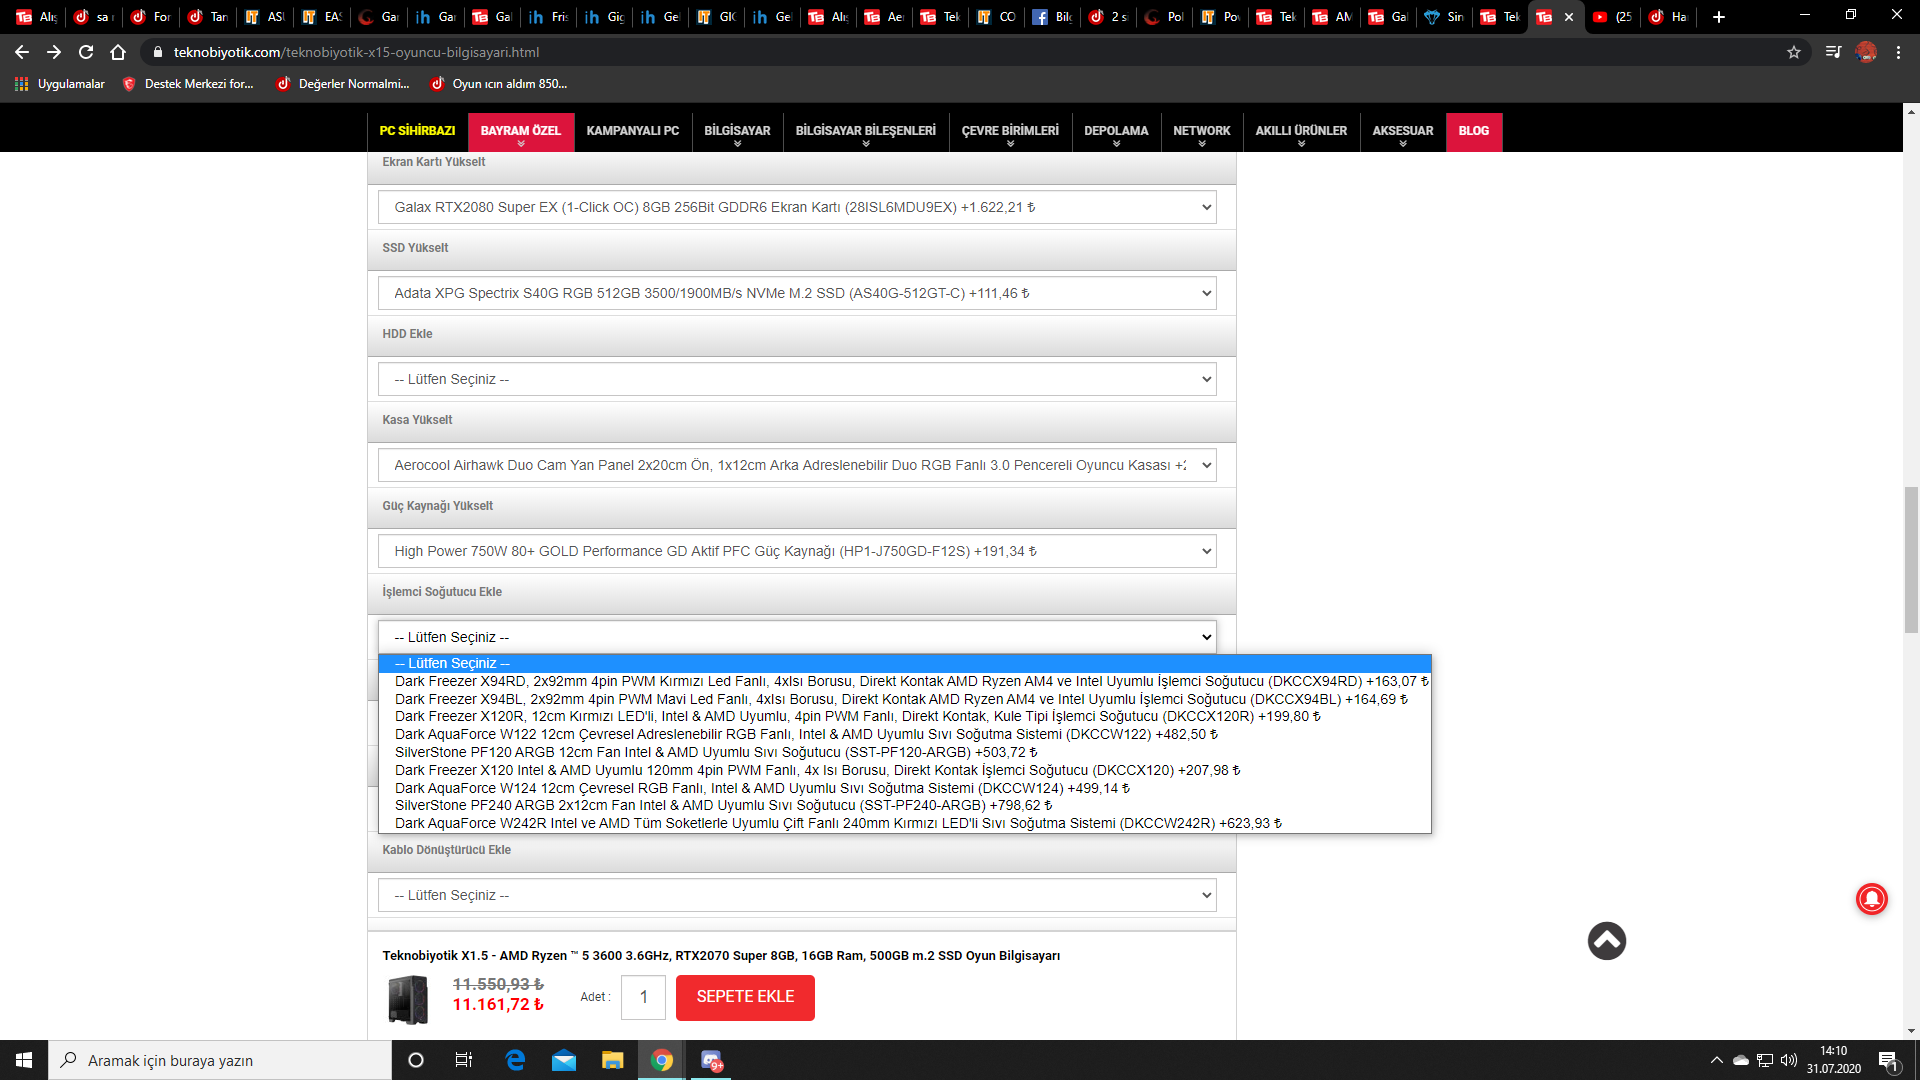Click the scroll-to-top arrow circle icon

(x=1606, y=940)
